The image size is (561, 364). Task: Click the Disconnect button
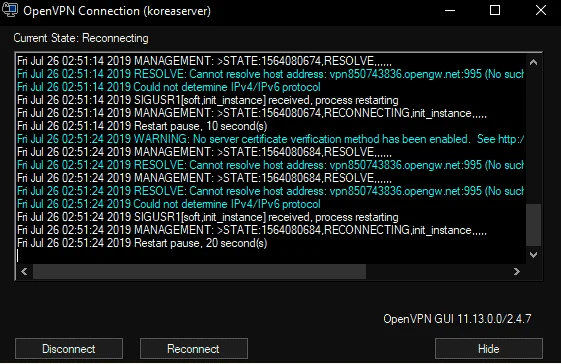69,349
